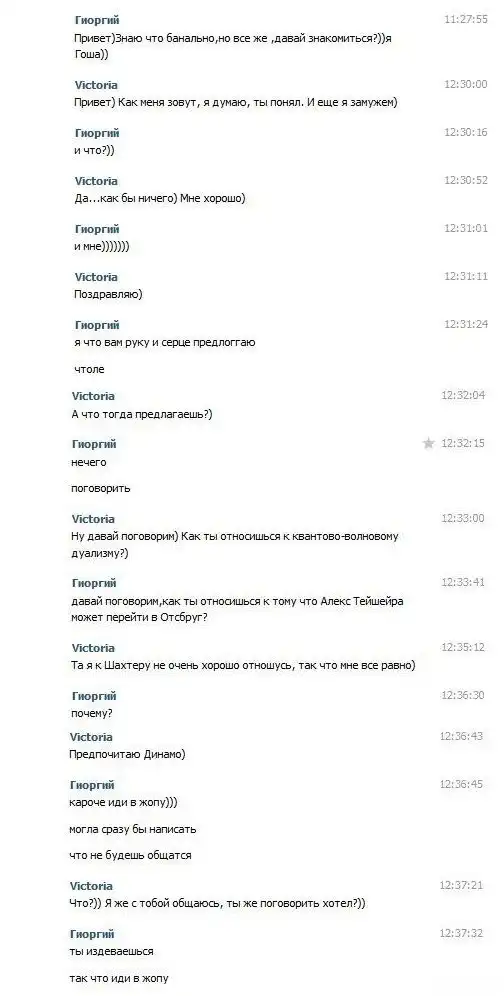Select the message 'могла сразу бы написать'
This screenshot has width=504, height=996.
click(133, 830)
